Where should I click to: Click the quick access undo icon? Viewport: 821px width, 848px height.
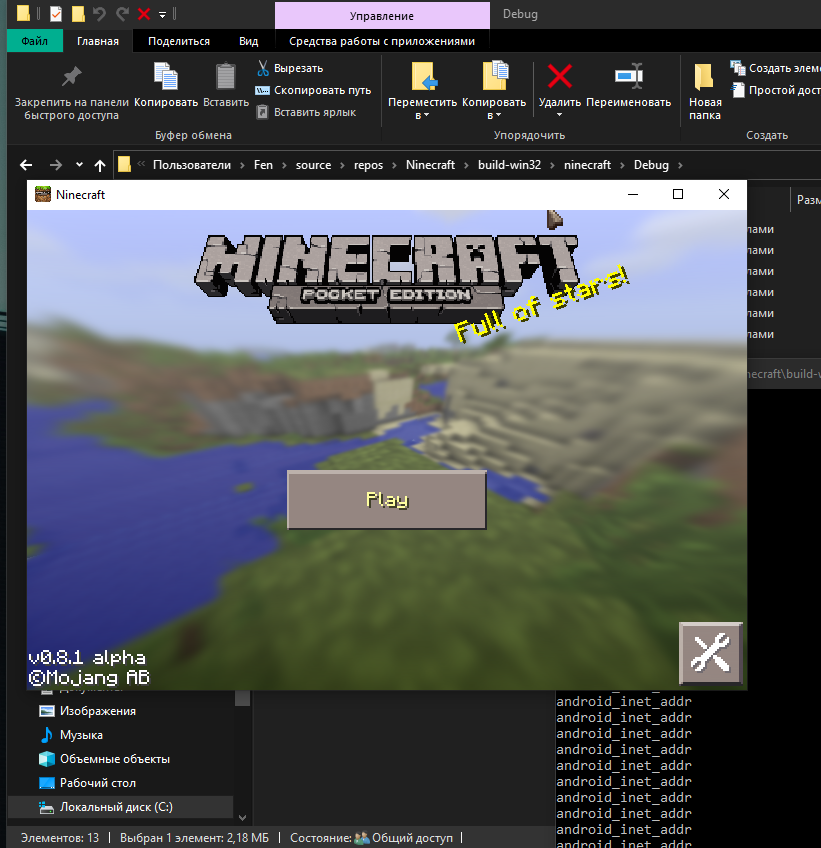pos(99,14)
